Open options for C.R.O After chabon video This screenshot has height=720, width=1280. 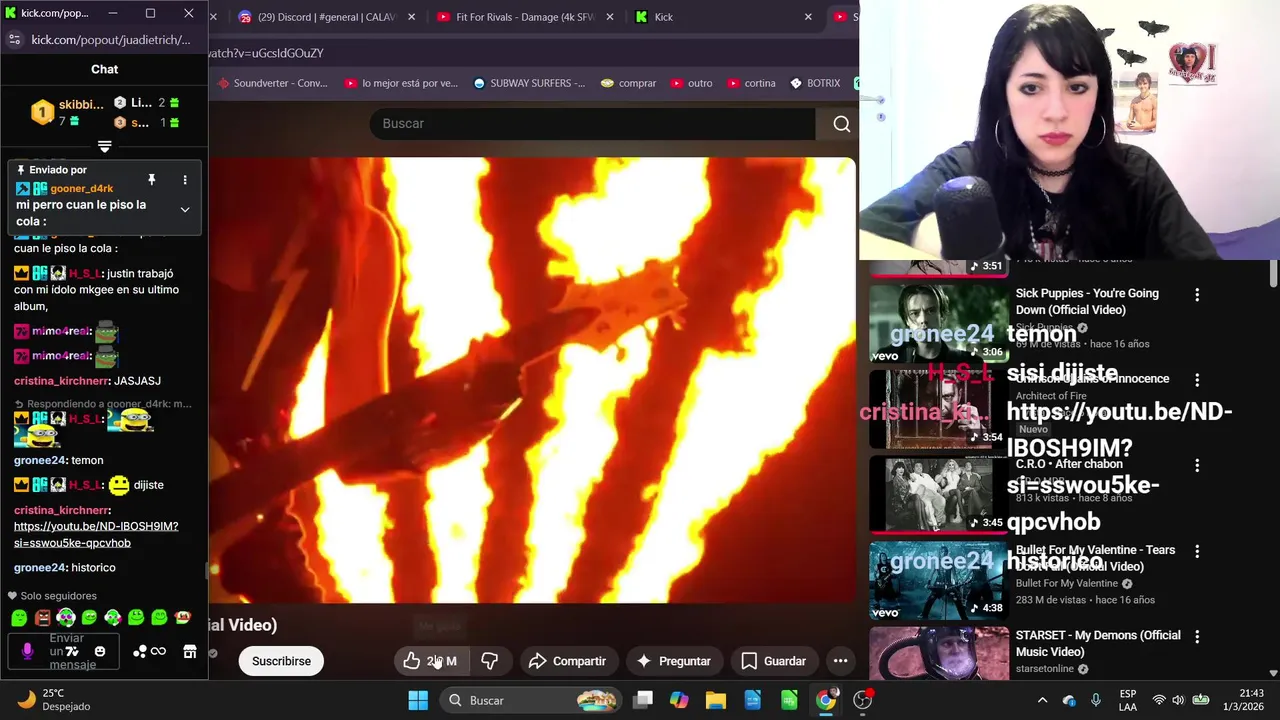[x=1197, y=466]
